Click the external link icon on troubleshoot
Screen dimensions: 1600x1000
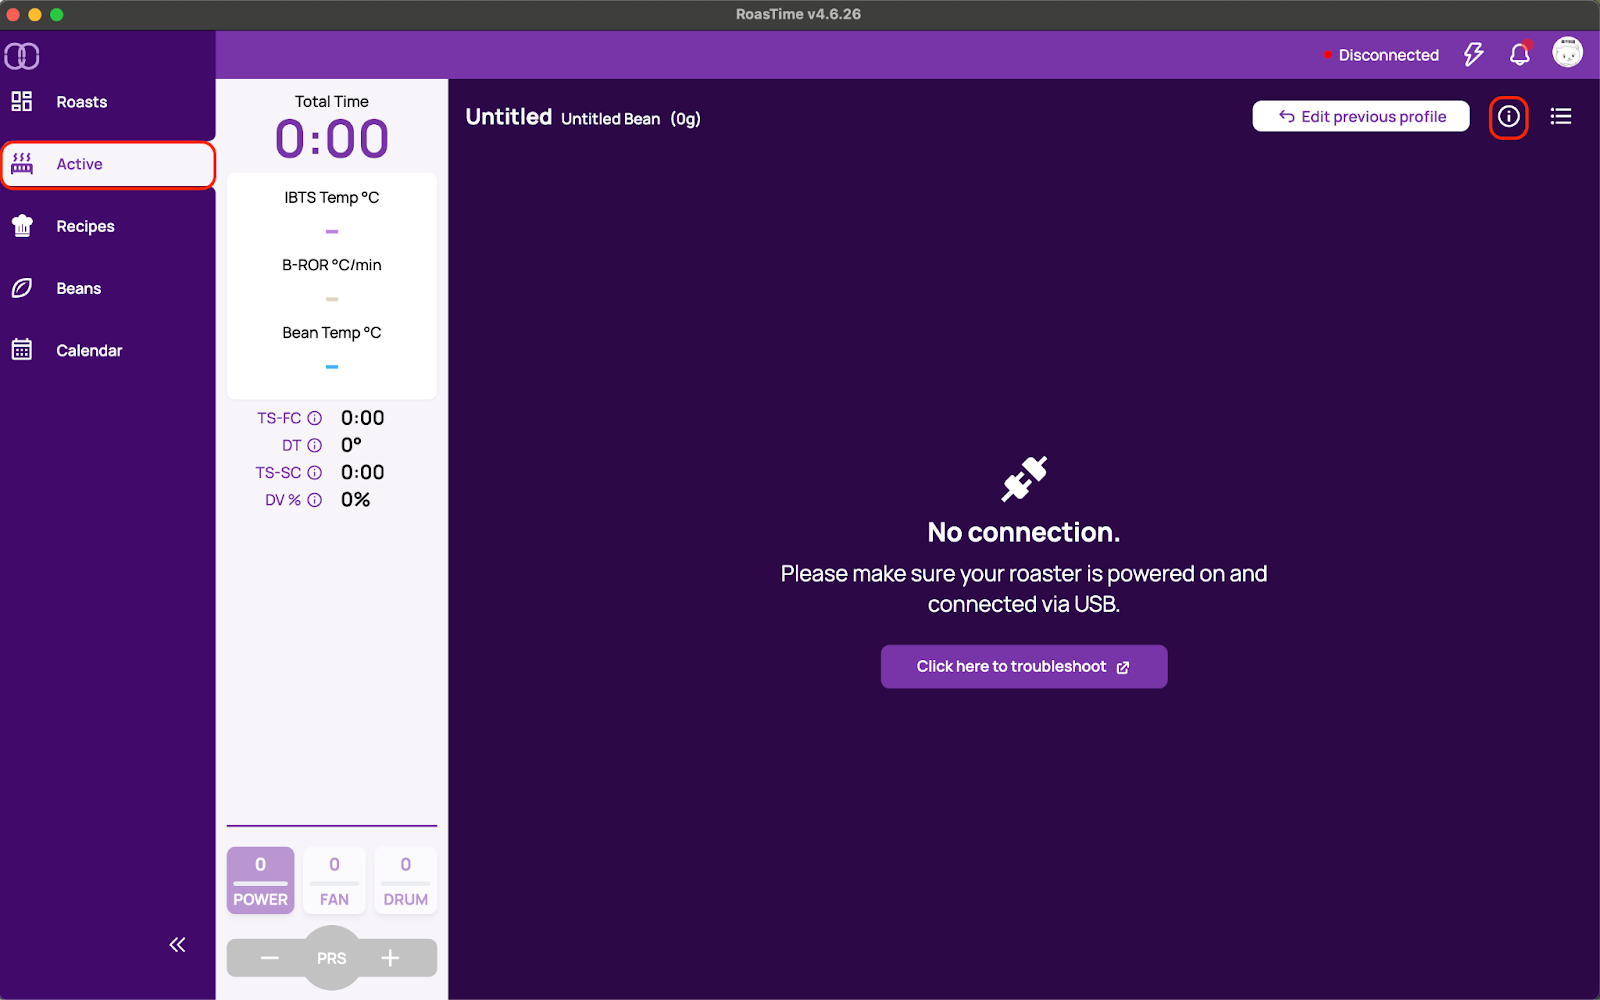click(1123, 667)
